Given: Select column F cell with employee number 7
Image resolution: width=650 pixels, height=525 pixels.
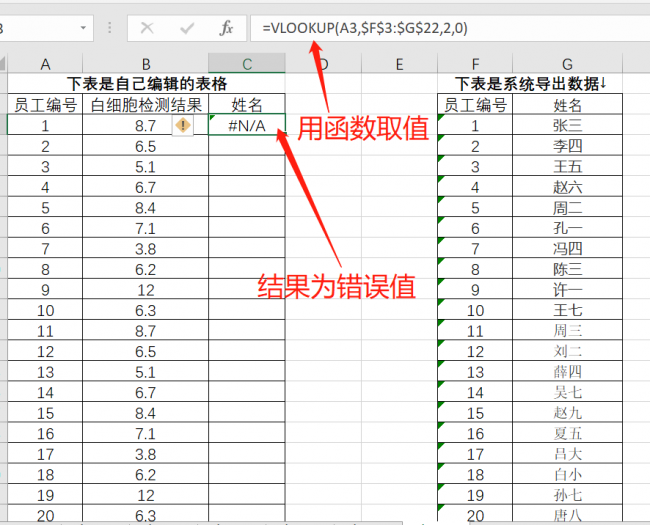Looking at the screenshot, I should (x=475, y=248).
